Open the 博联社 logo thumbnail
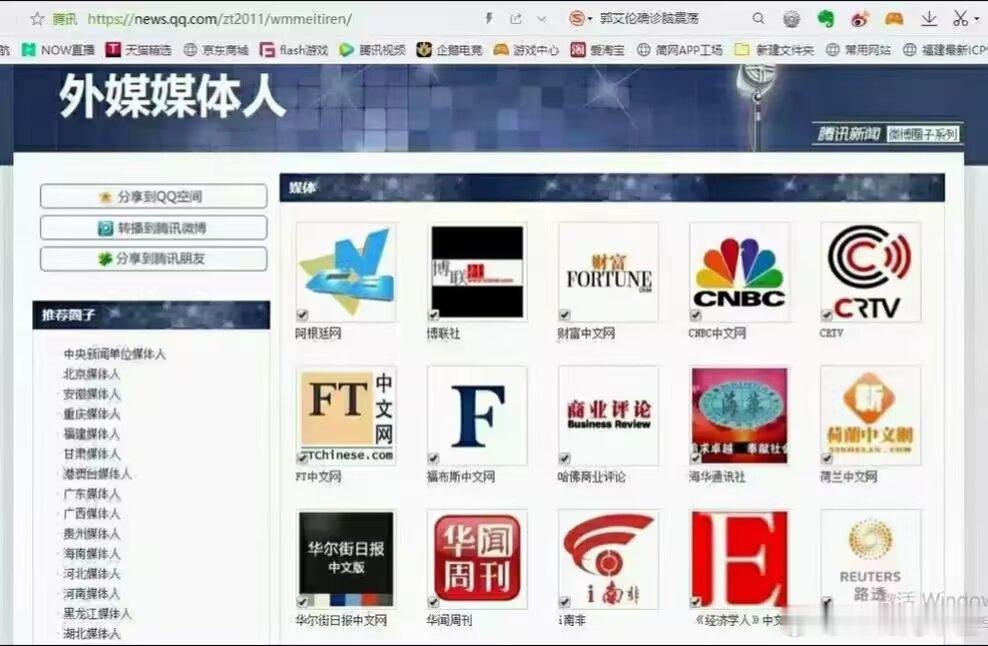Viewport: 988px width, 646px height. 477,272
